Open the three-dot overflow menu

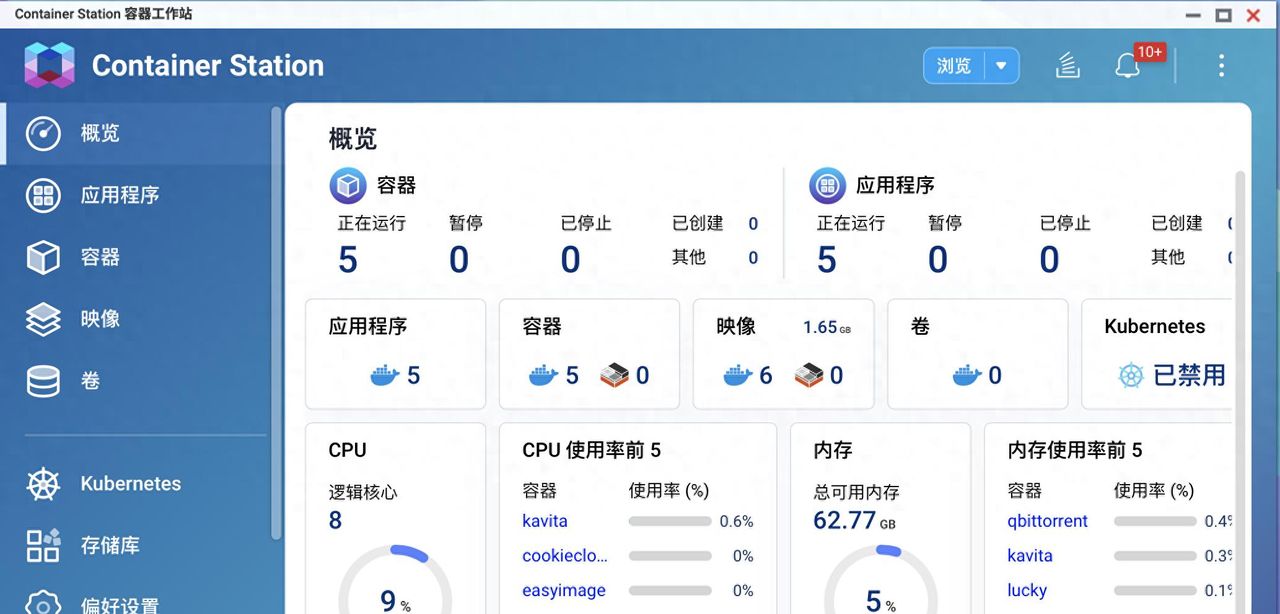[x=1221, y=64]
